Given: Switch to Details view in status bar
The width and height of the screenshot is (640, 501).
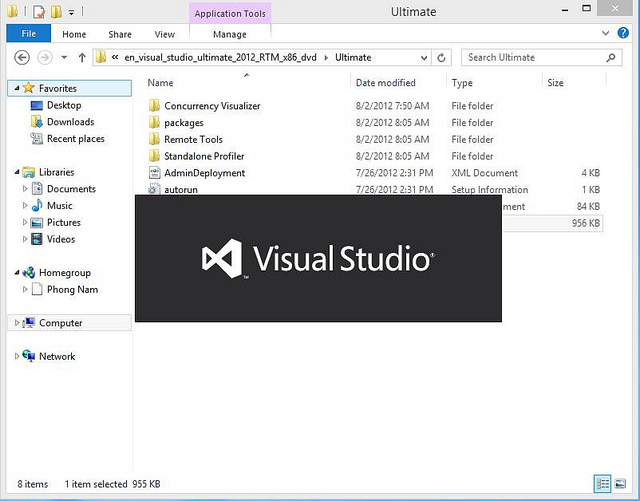Looking at the screenshot, I should point(602,484).
